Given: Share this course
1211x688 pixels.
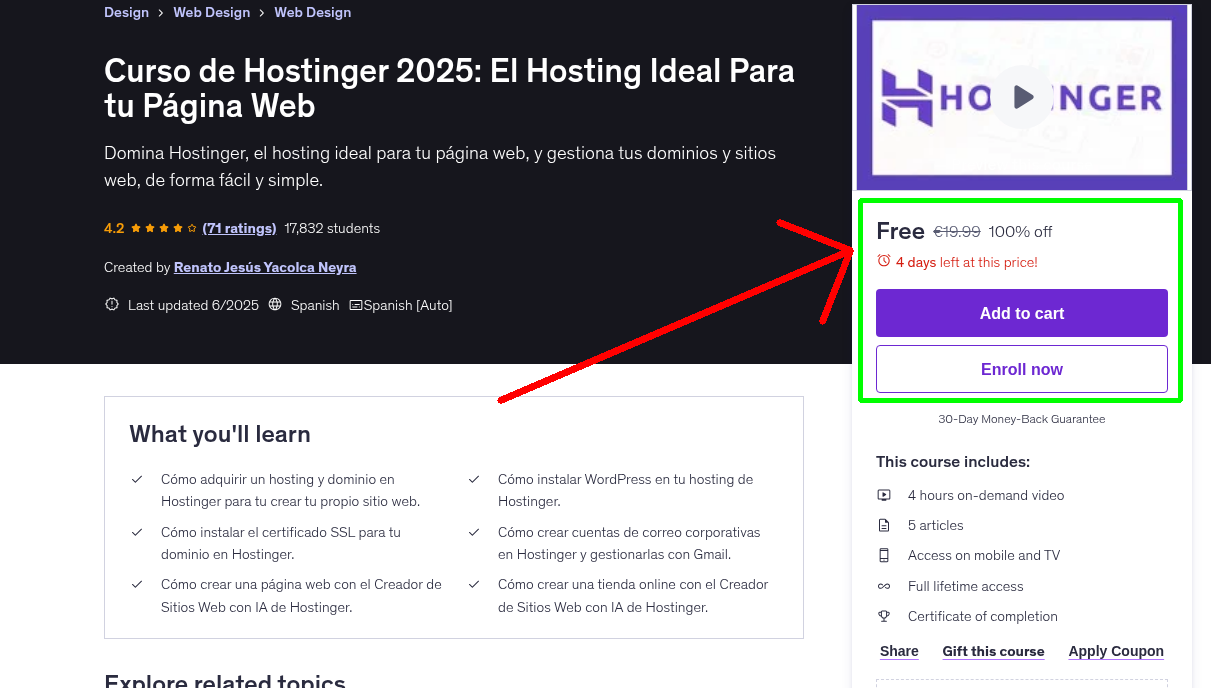Looking at the screenshot, I should click(x=899, y=651).
